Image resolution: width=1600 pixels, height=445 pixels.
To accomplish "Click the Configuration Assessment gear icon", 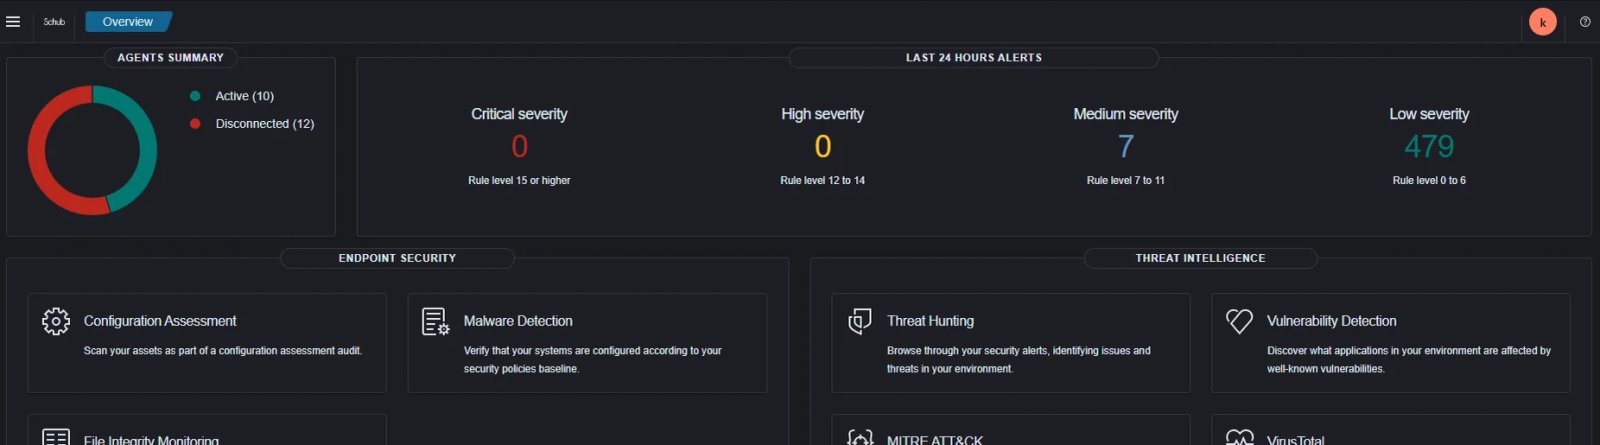I will click(56, 321).
